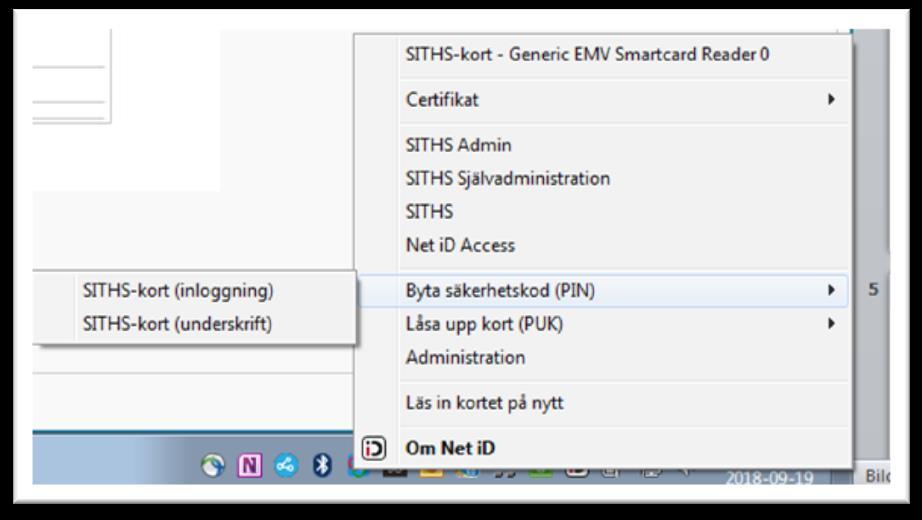Viewport: 922px width, 520px height.
Task: Click the SITHS-kort Generic EMV Smartcard Reader header
Action: tap(587, 54)
